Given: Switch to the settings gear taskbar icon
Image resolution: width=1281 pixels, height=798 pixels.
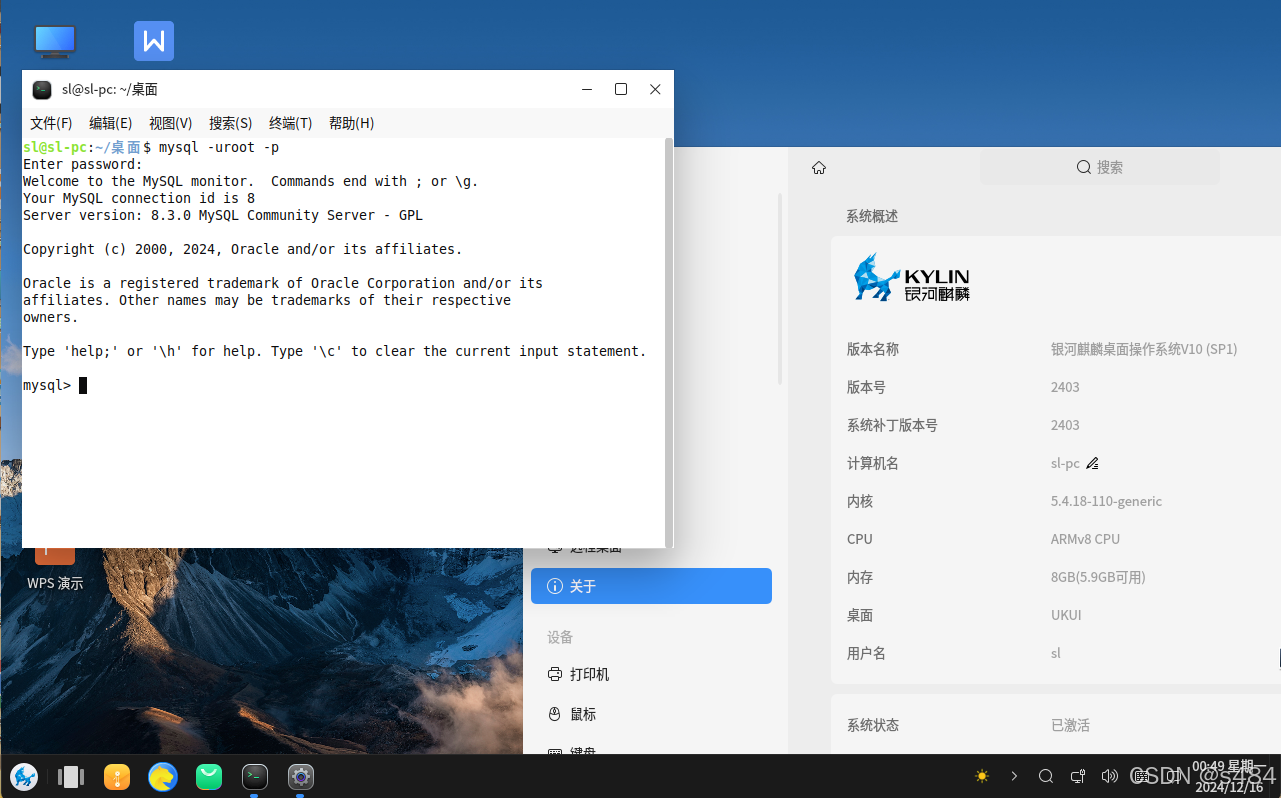Looking at the screenshot, I should 301,776.
